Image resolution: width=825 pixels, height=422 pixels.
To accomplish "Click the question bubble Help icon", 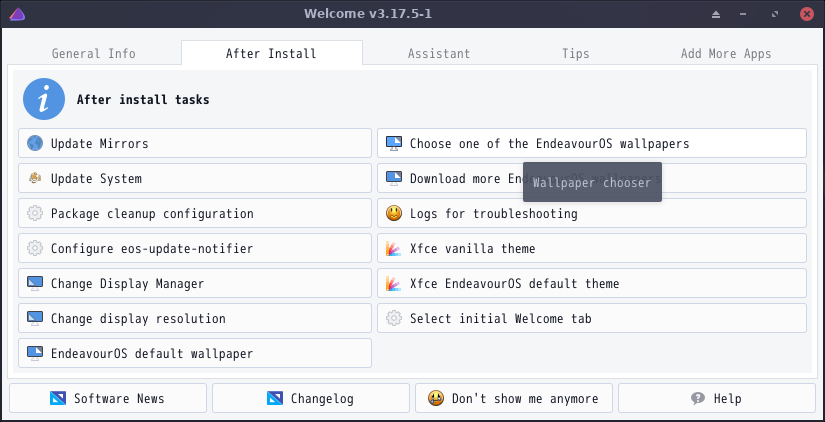I will [x=698, y=398].
